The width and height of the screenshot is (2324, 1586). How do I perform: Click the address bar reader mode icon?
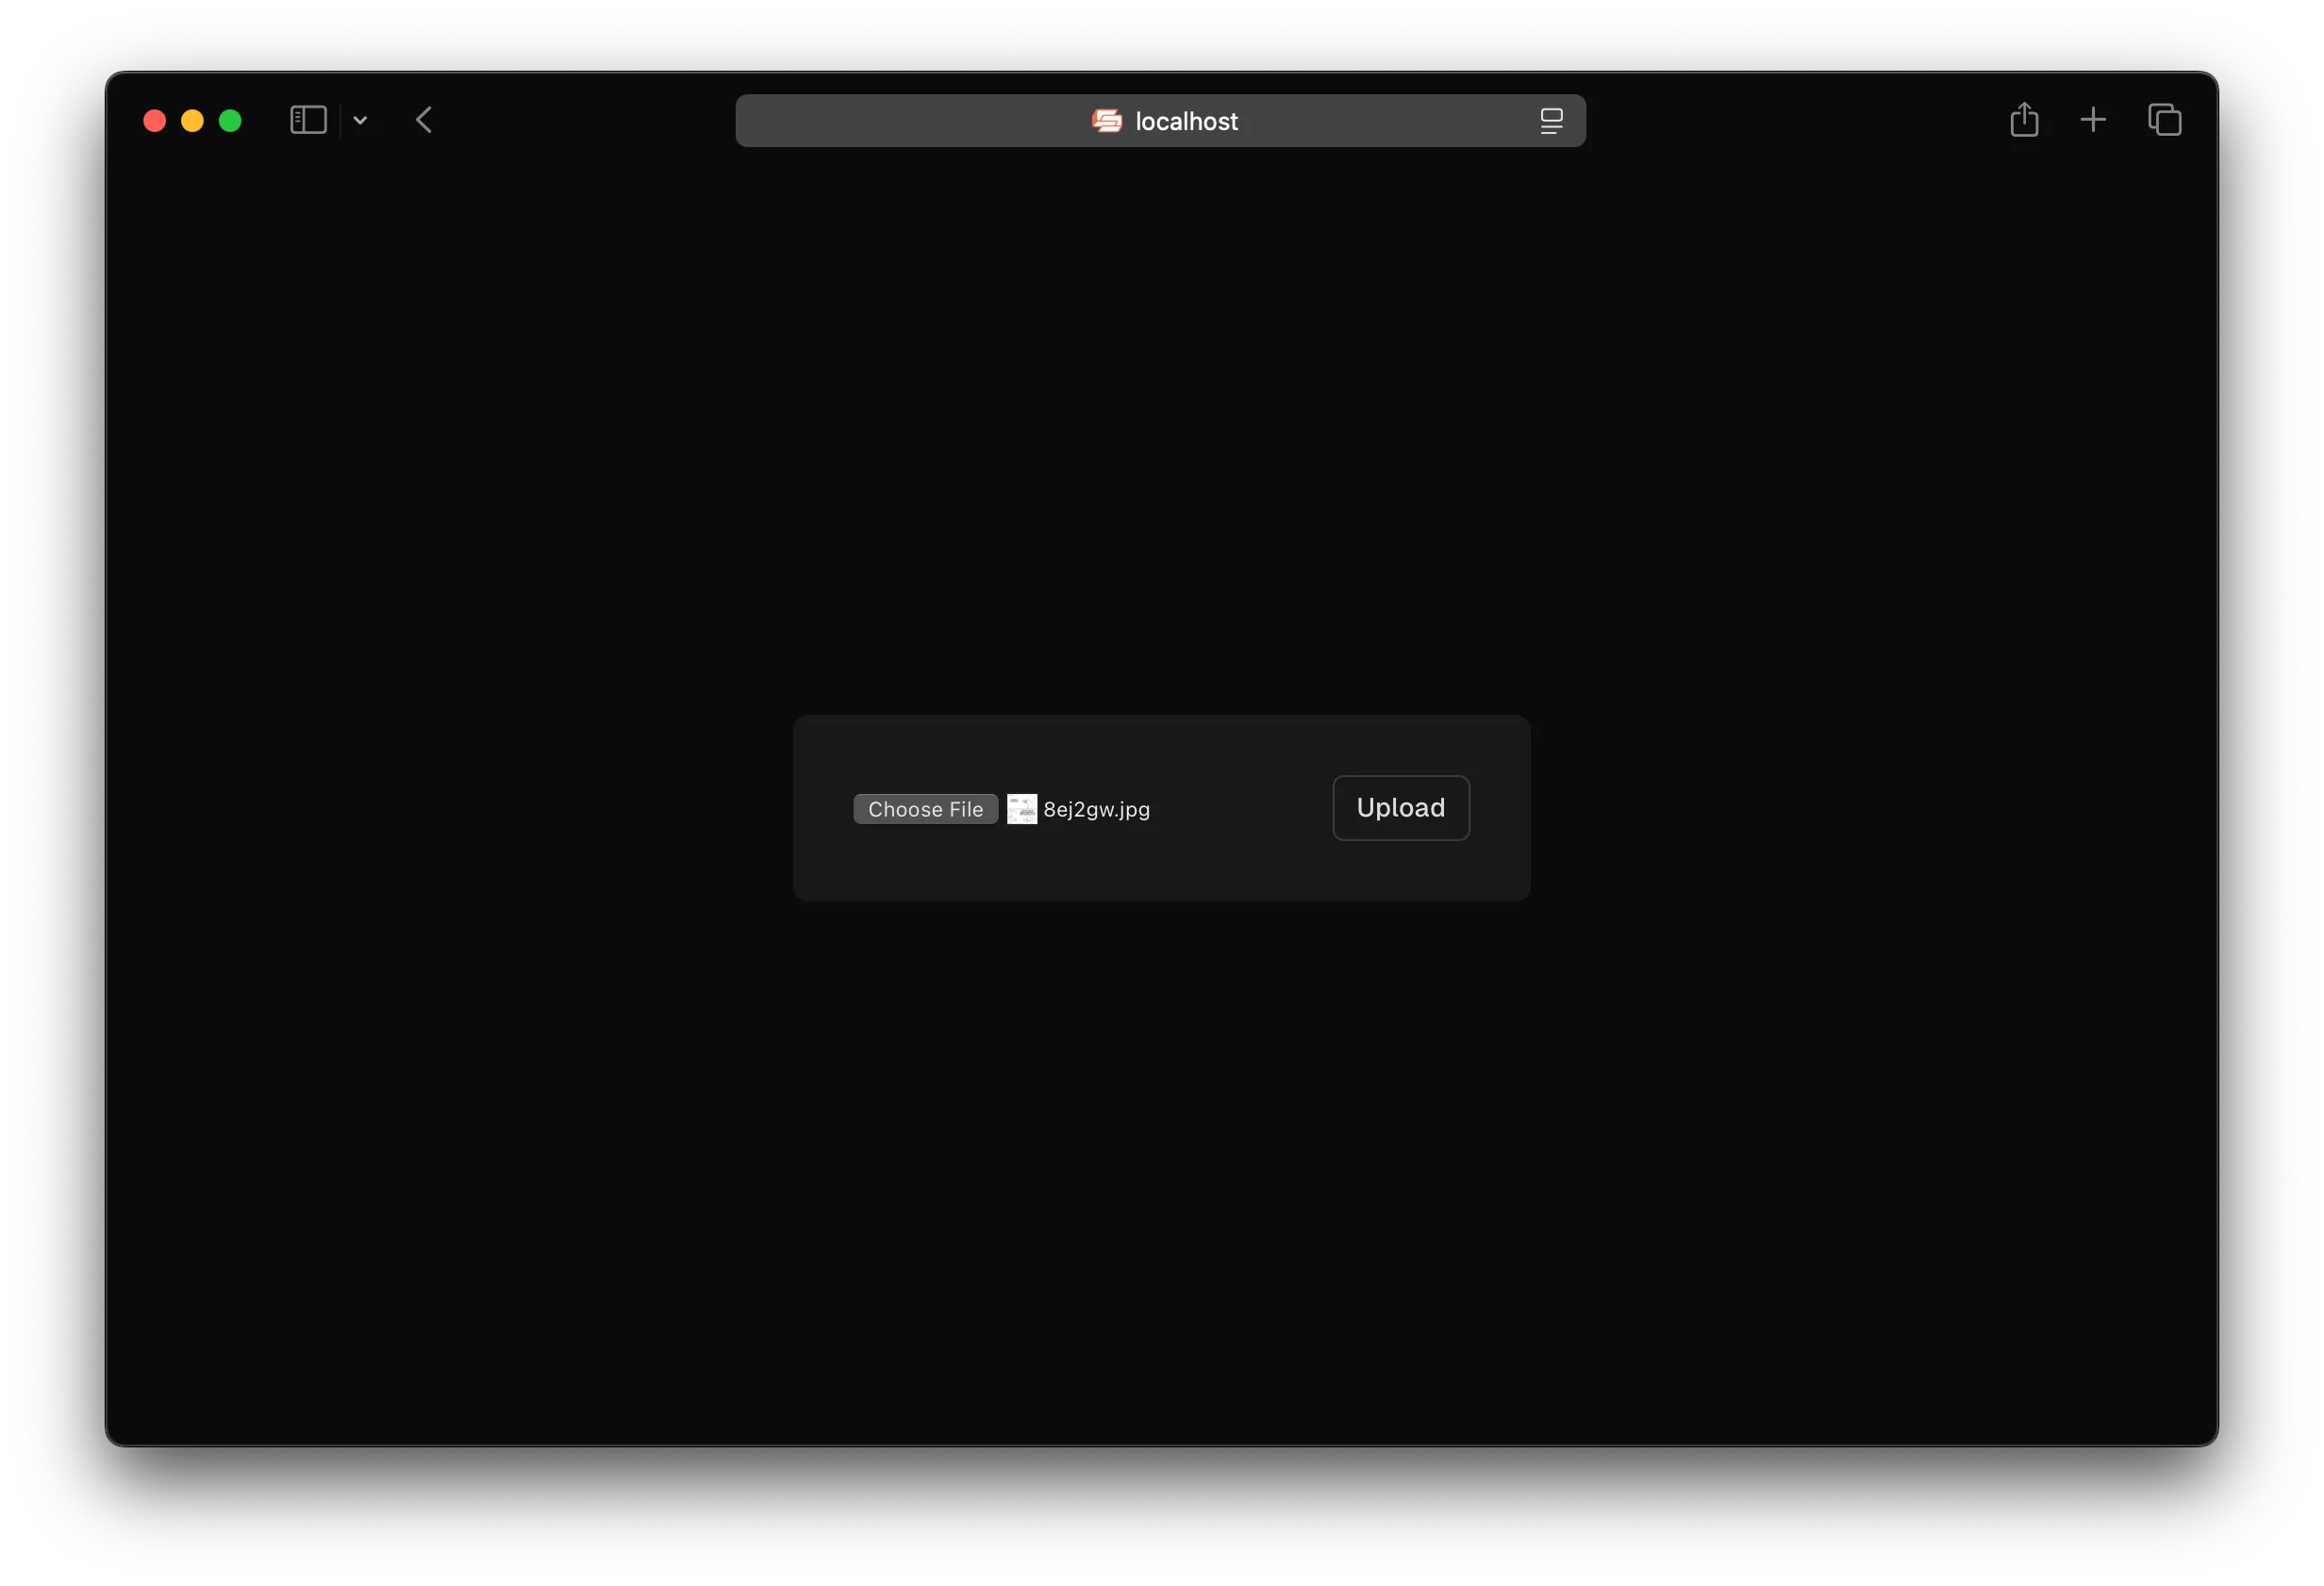point(1551,118)
